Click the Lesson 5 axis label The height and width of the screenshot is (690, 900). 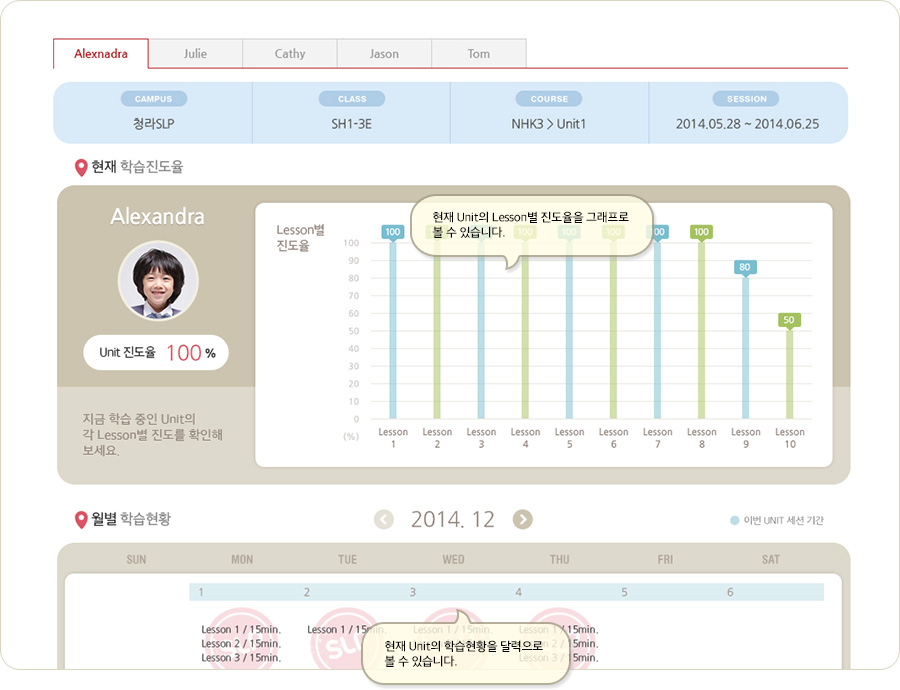click(x=569, y=437)
